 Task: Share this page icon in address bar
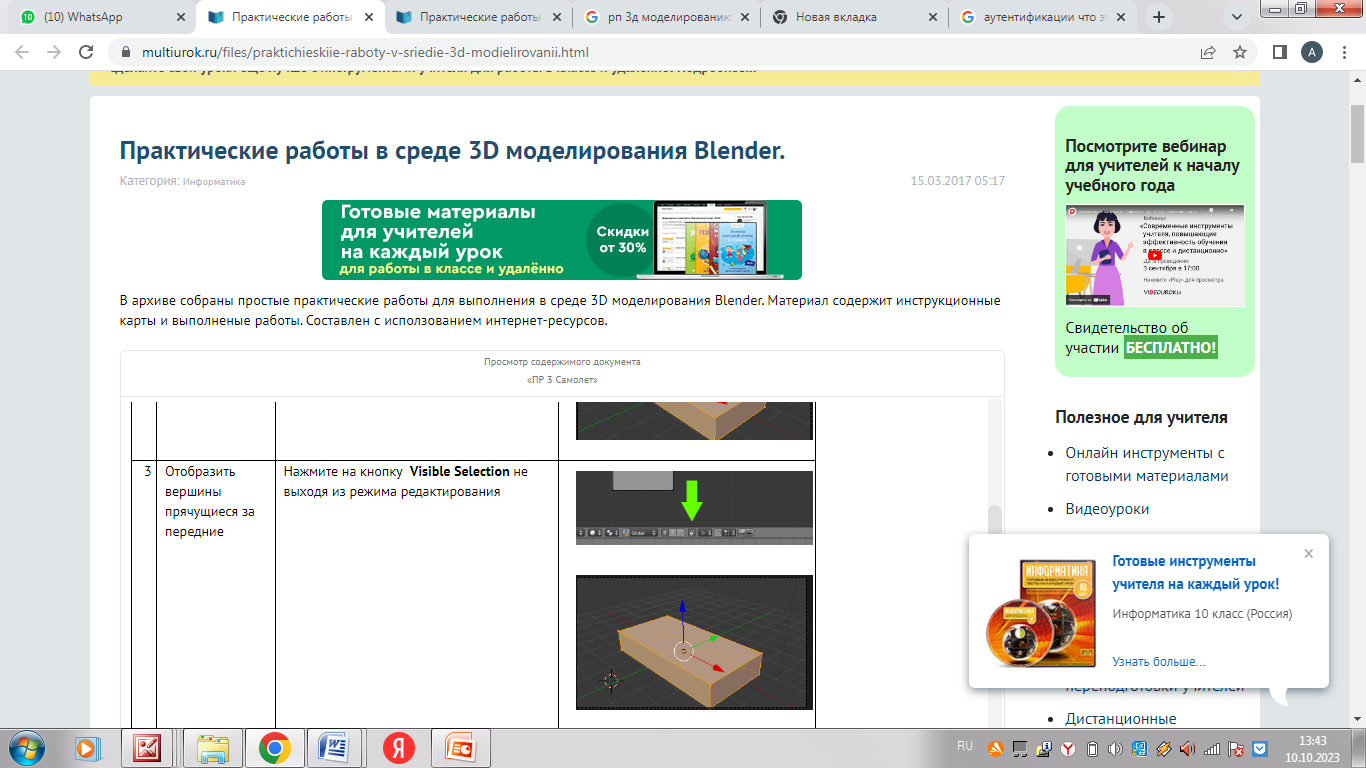pyautogui.click(x=1208, y=52)
